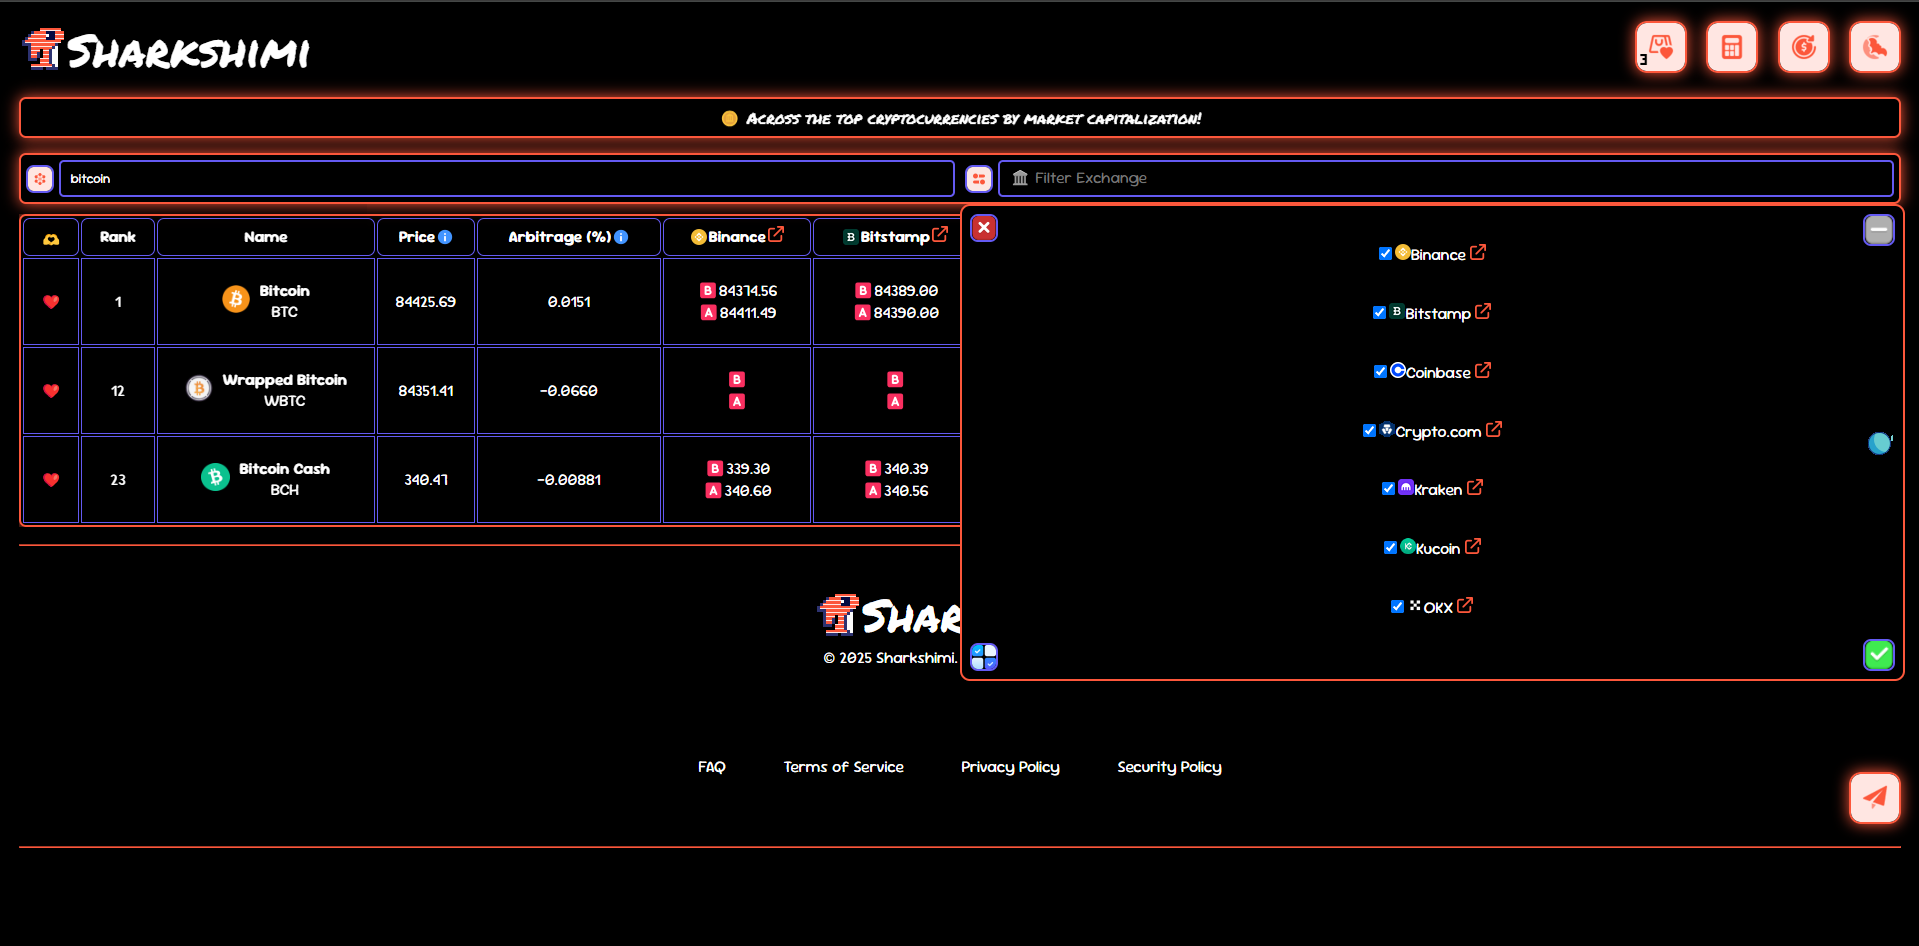Open the currency conversion tool

point(1803,47)
